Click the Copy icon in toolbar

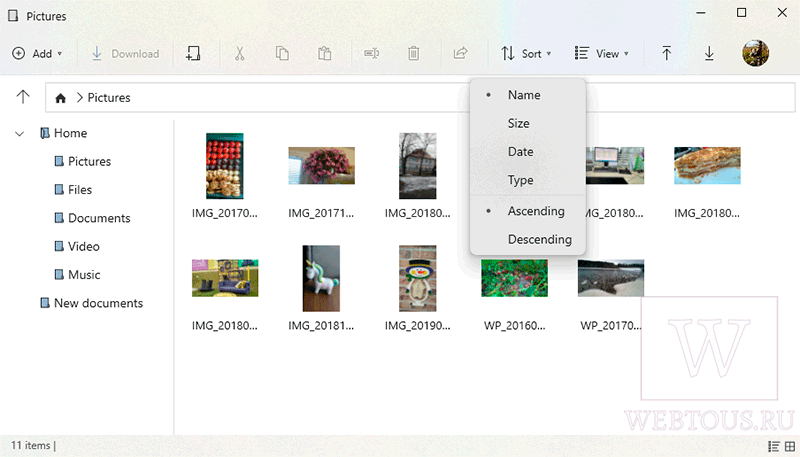[x=282, y=53]
